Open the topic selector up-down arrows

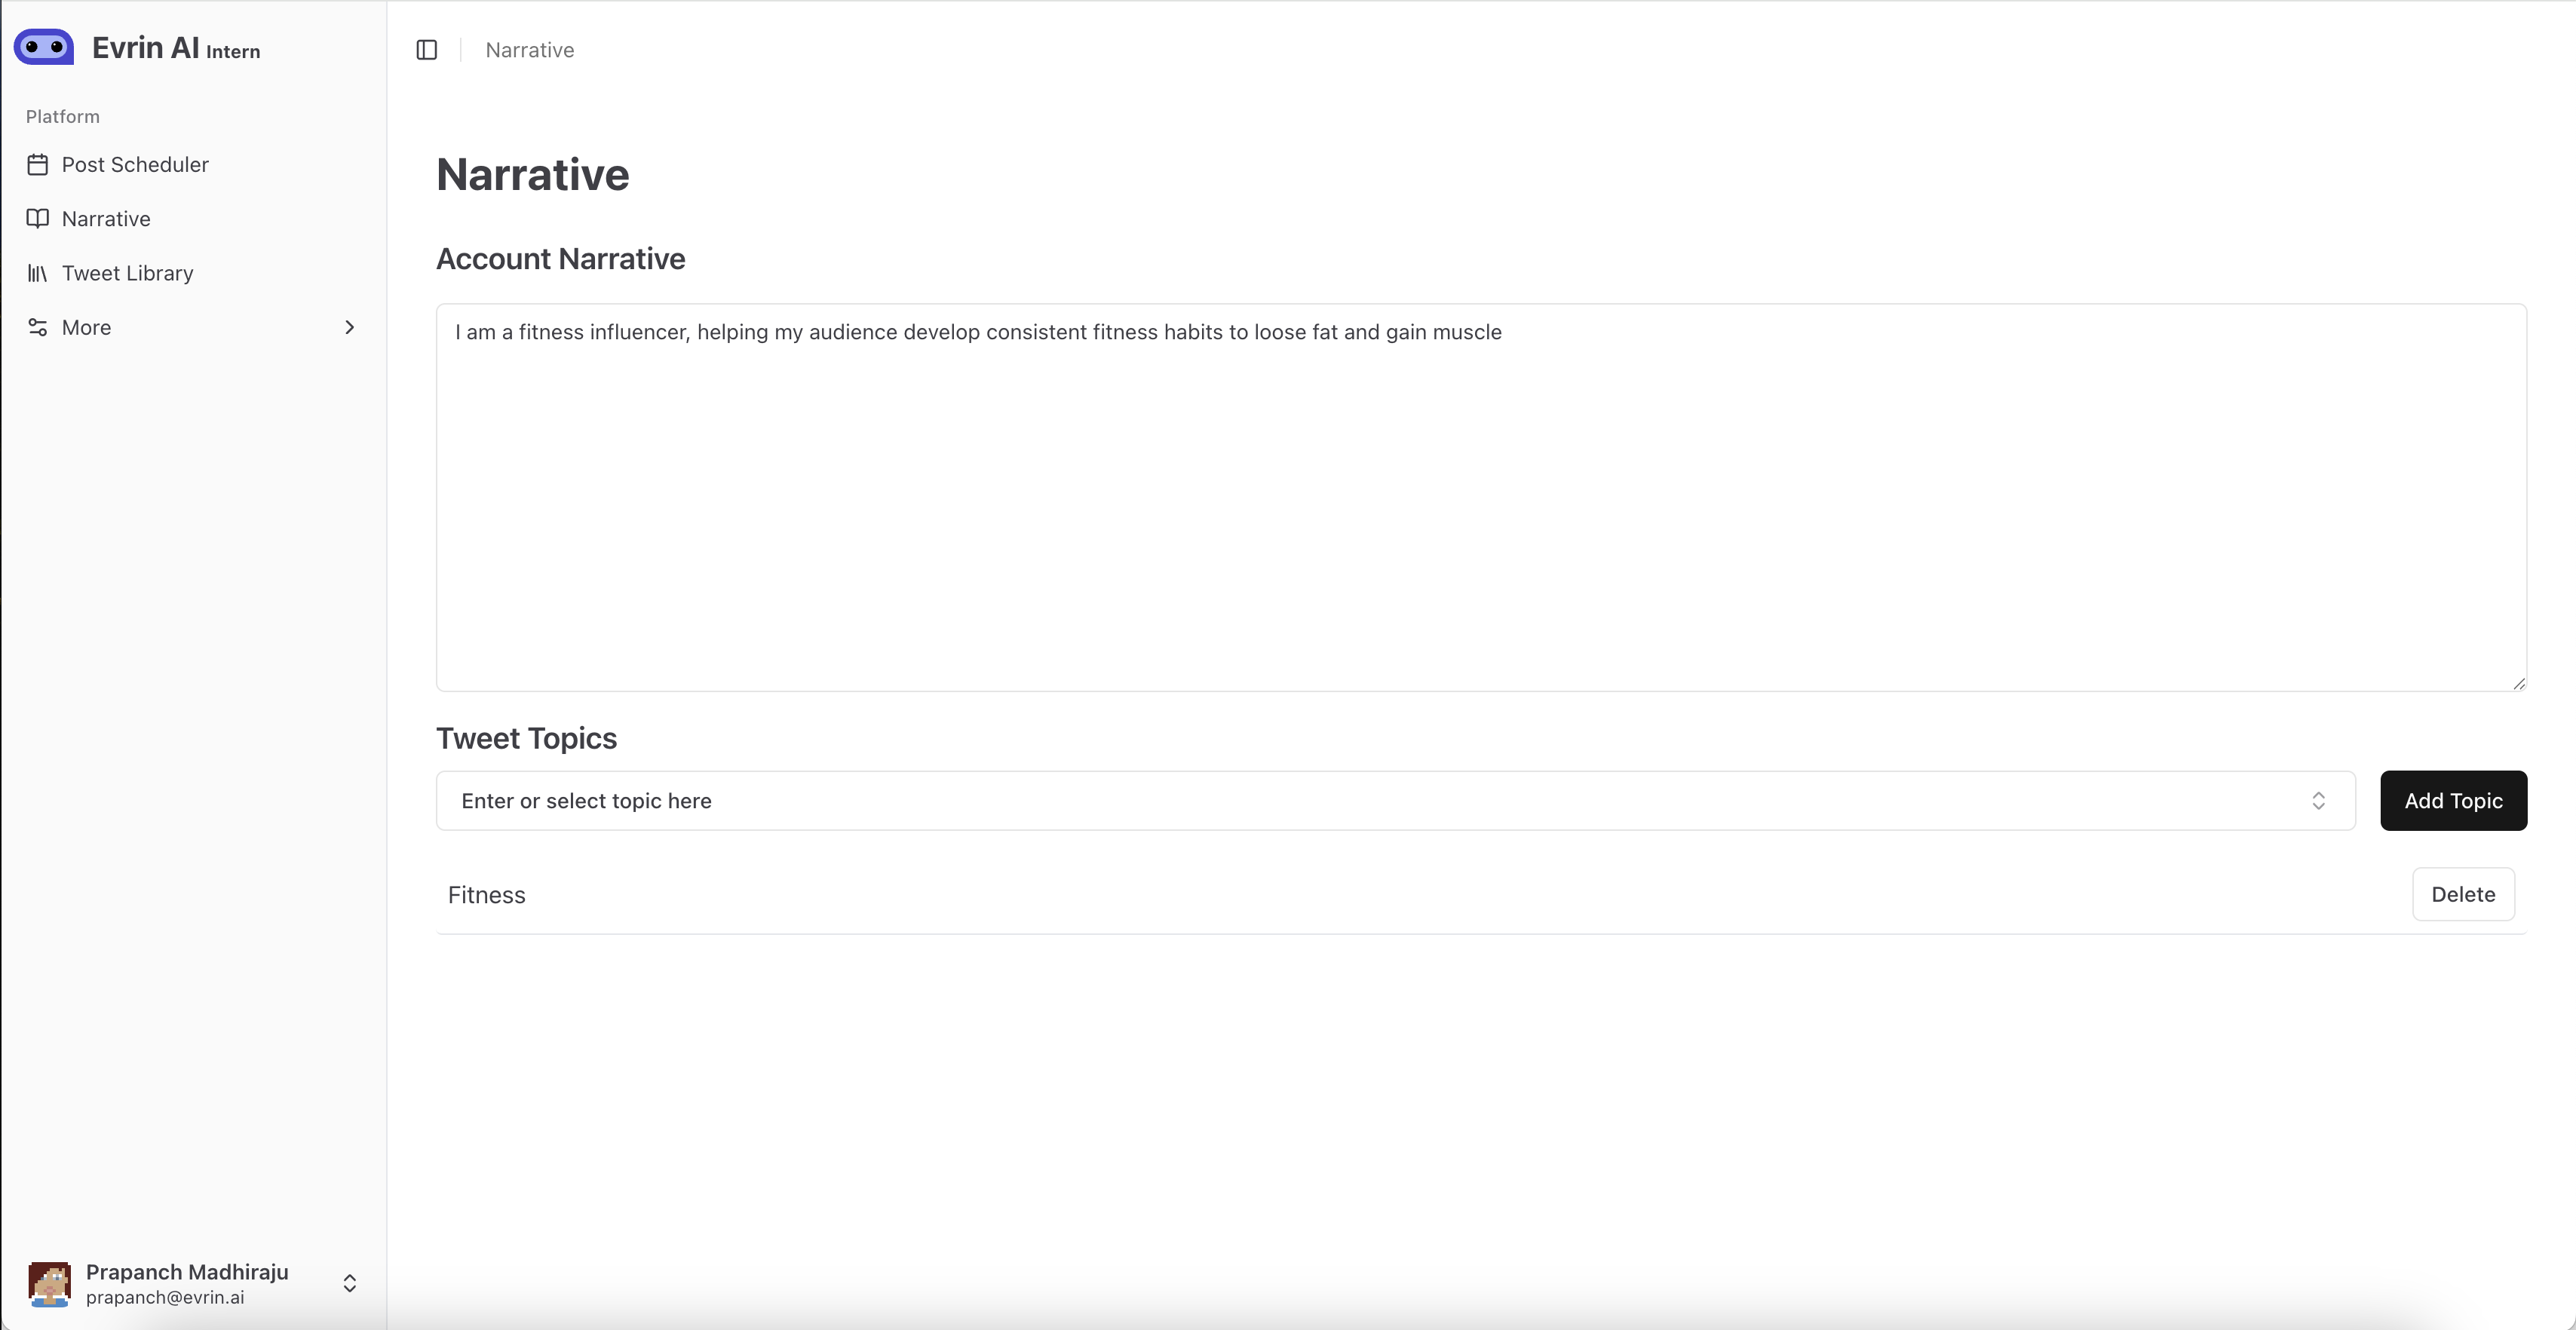[2318, 801]
